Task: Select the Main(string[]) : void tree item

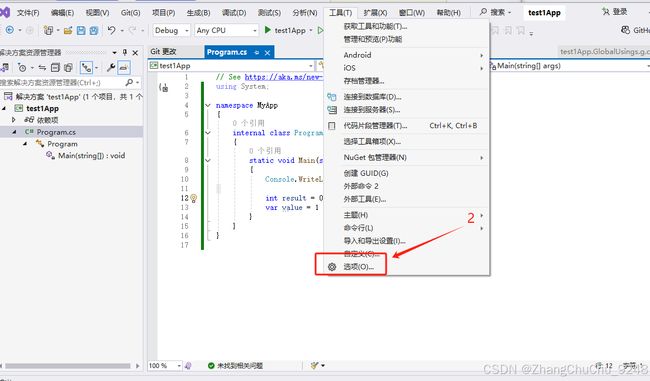Action: (91, 155)
